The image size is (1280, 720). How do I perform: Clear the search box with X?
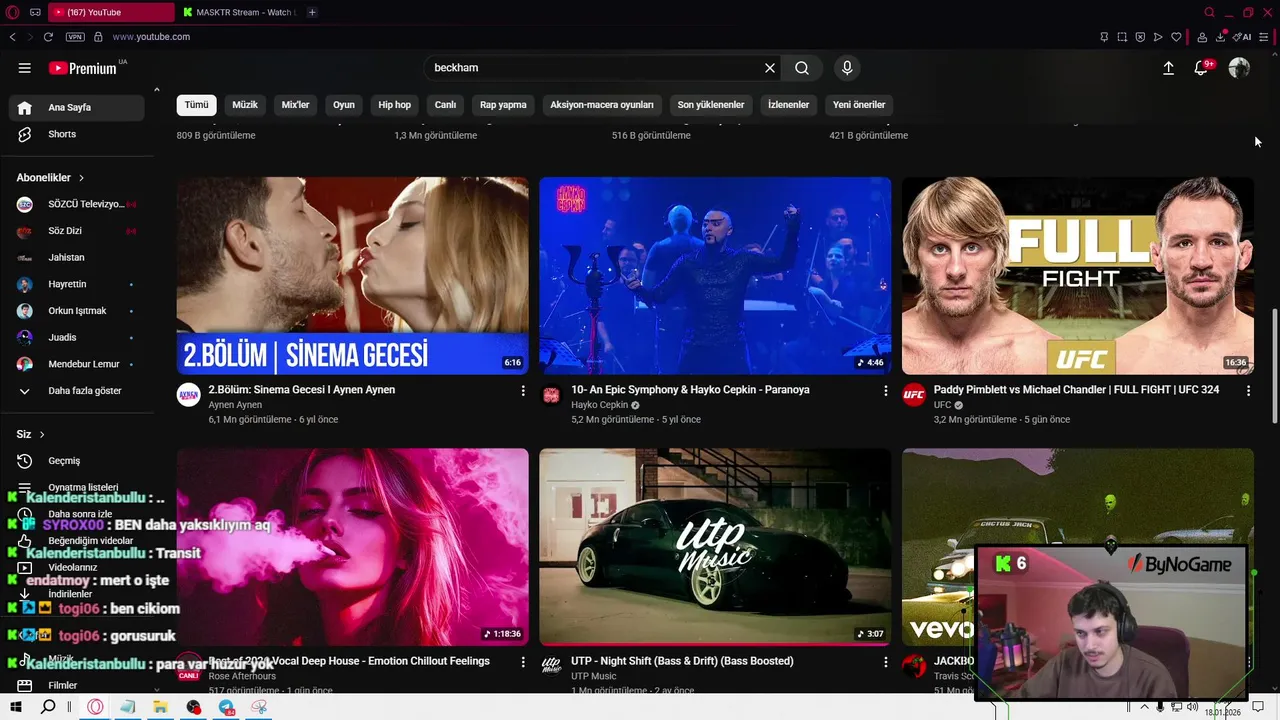tap(770, 68)
